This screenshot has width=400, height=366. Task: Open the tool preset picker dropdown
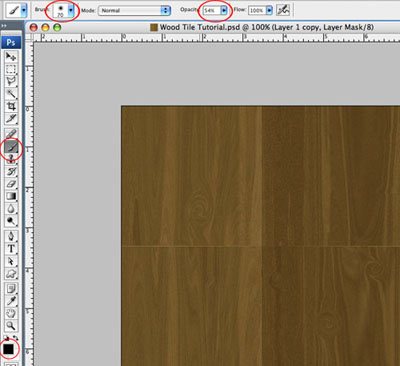coord(24,10)
